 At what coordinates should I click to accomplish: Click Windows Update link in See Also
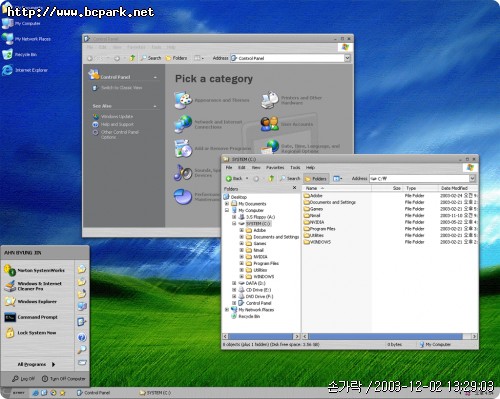(x=117, y=116)
